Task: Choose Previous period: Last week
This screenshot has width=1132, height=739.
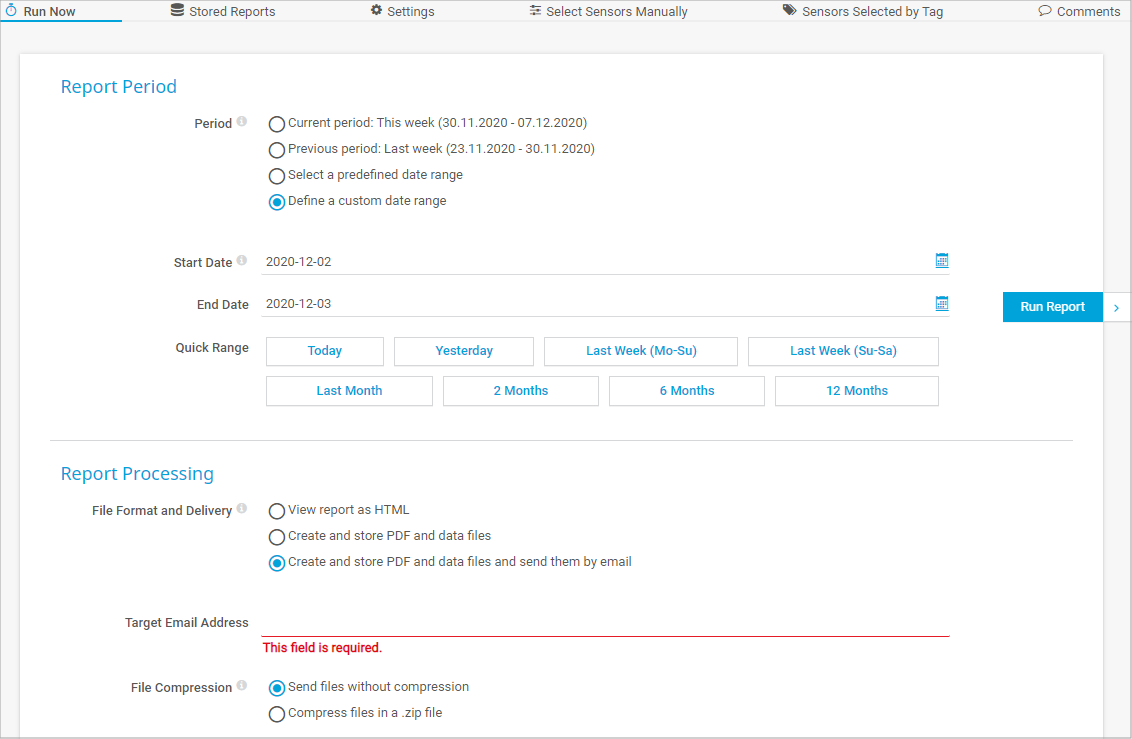Action: [x=277, y=150]
